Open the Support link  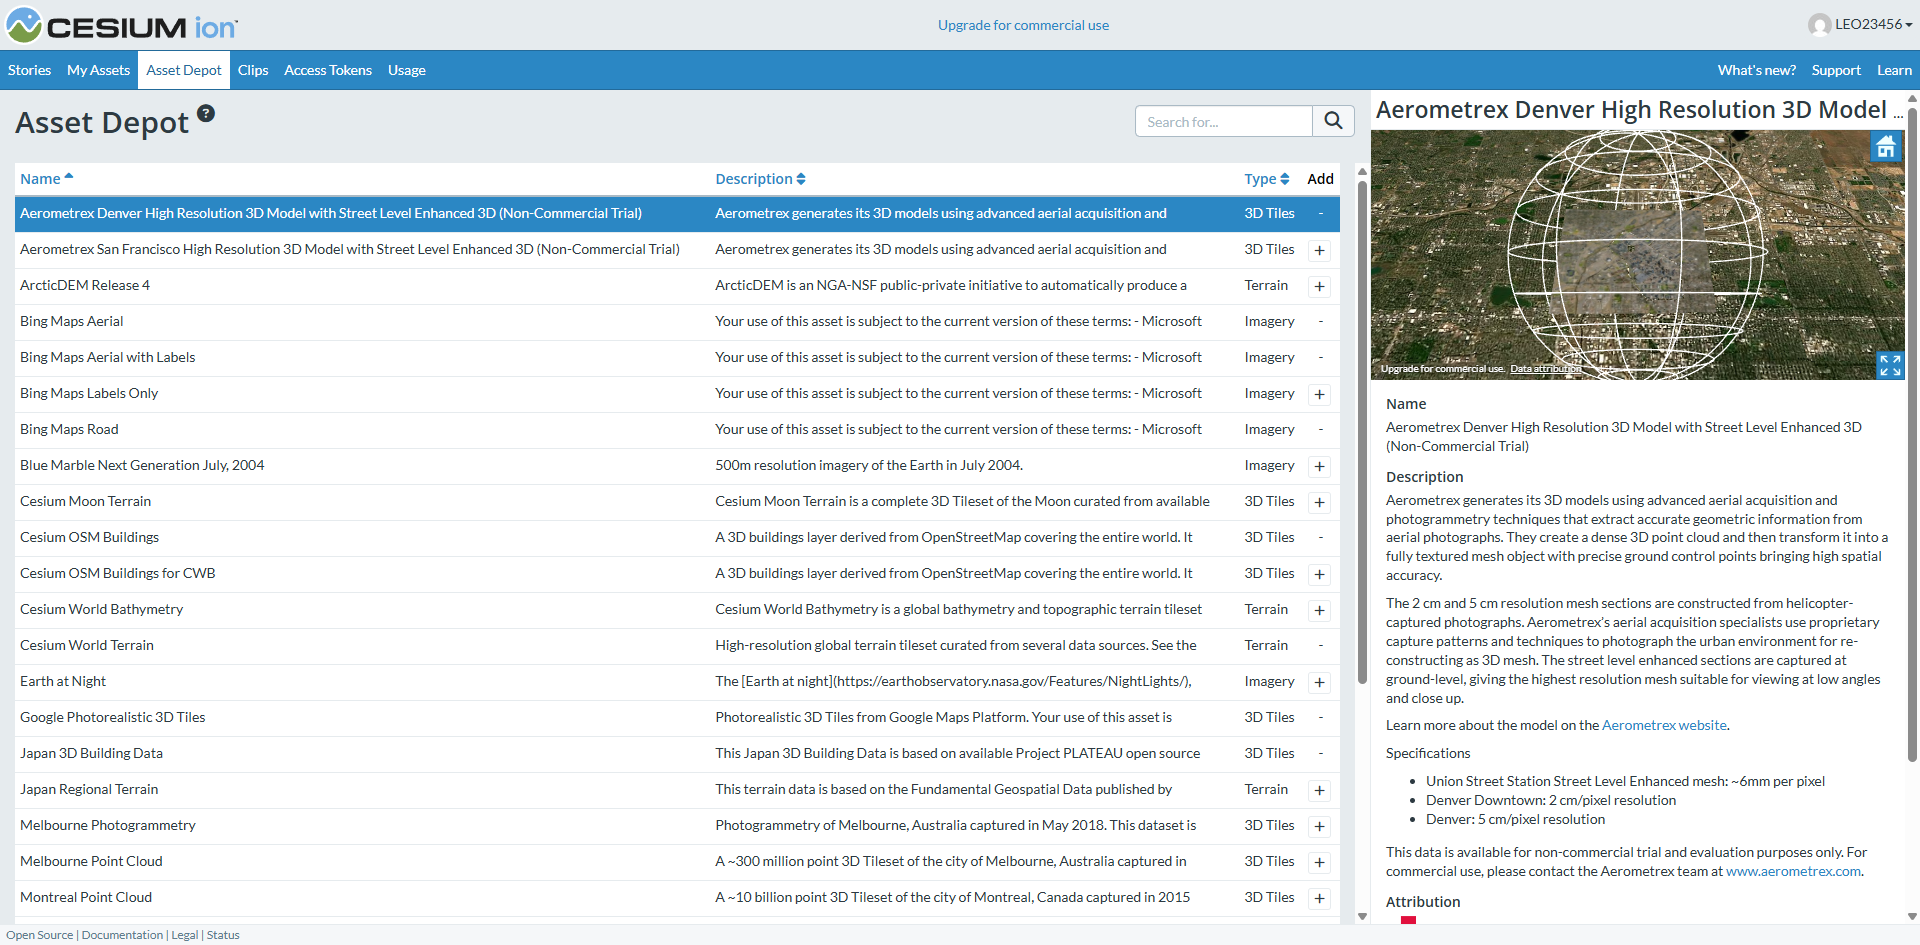pyautogui.click(x=1836, y=70)
